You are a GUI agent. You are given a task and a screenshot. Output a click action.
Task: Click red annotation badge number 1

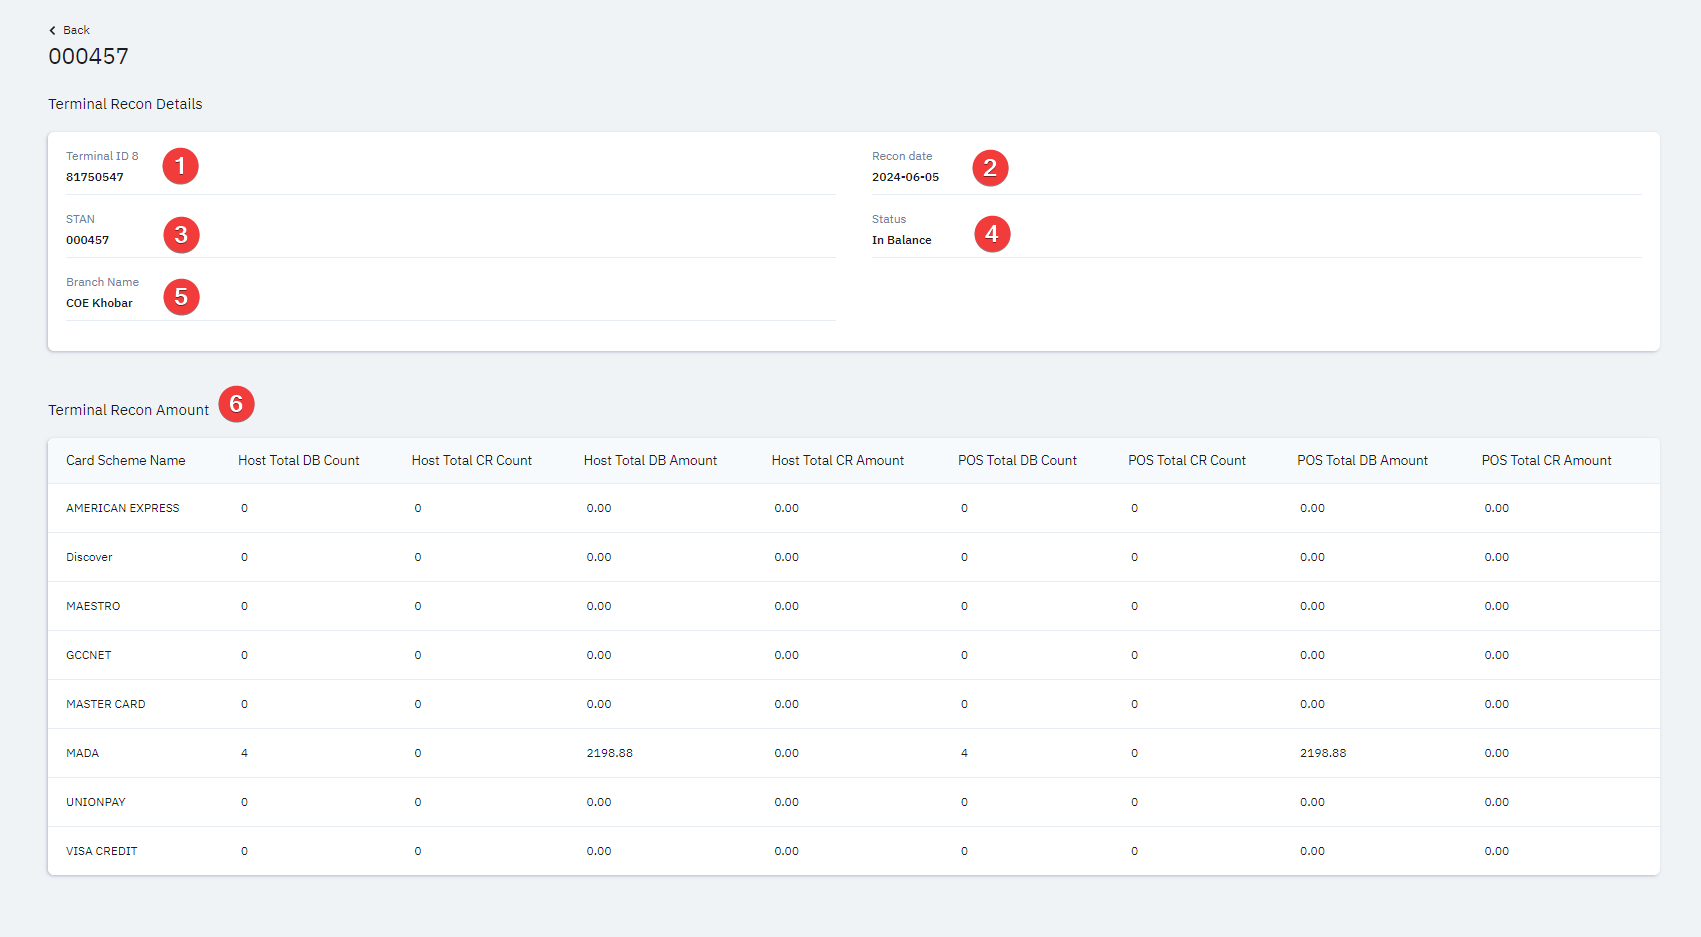point(180,166)
